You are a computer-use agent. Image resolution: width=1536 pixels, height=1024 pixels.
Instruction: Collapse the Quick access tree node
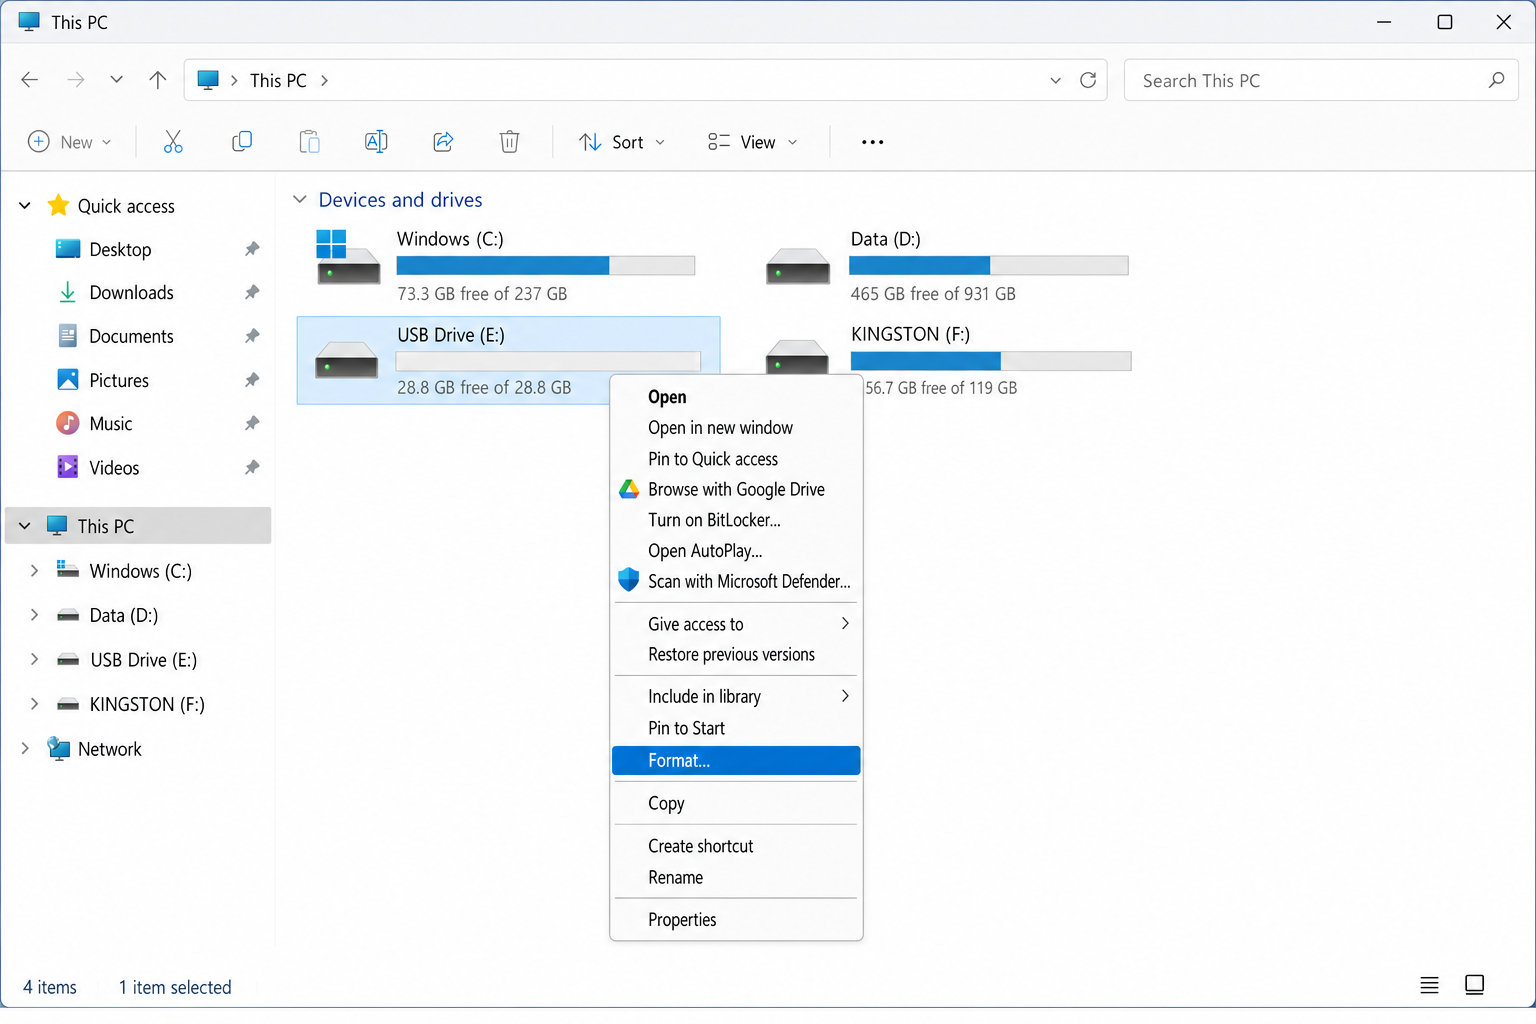click(x=25, y=206)
